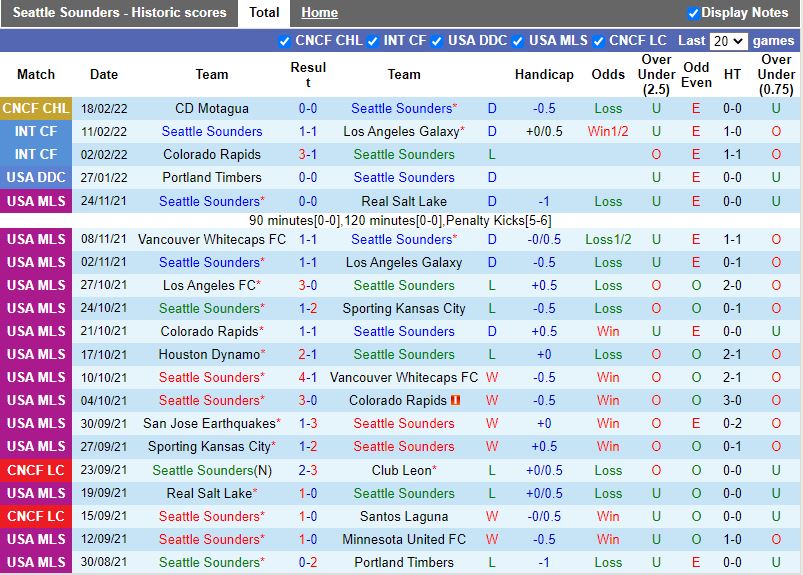The image size is (803, 575).
Task: Toggle the Display Notes checkbox
Action: click(693, 13)
